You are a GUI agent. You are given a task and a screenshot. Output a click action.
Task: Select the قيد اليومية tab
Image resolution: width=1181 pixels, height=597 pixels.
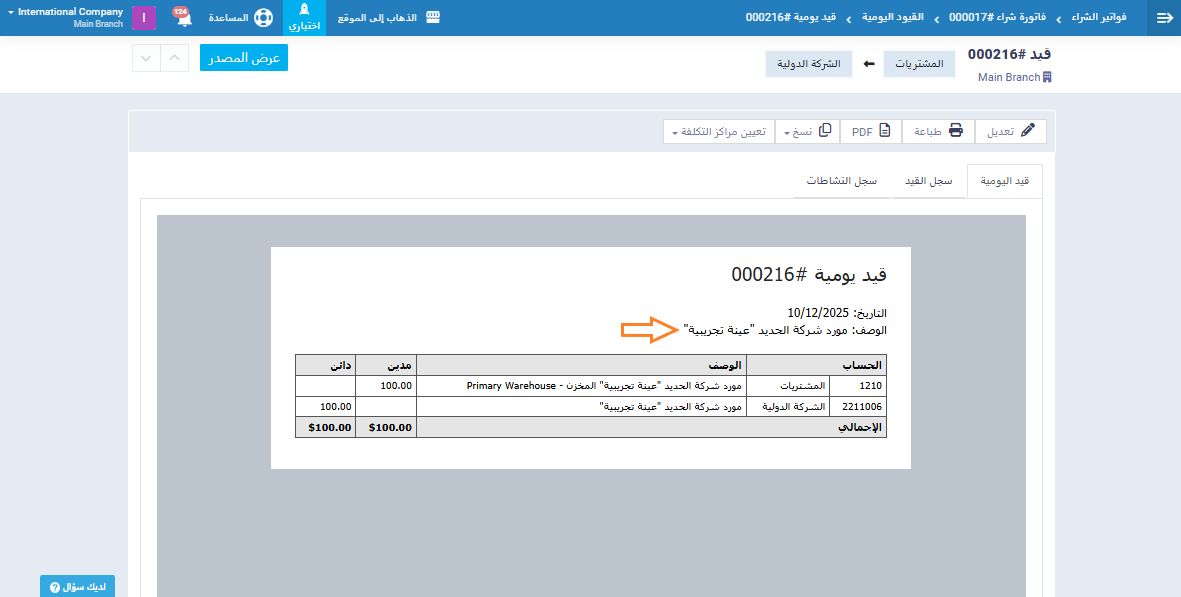[x=1004, y=181]
